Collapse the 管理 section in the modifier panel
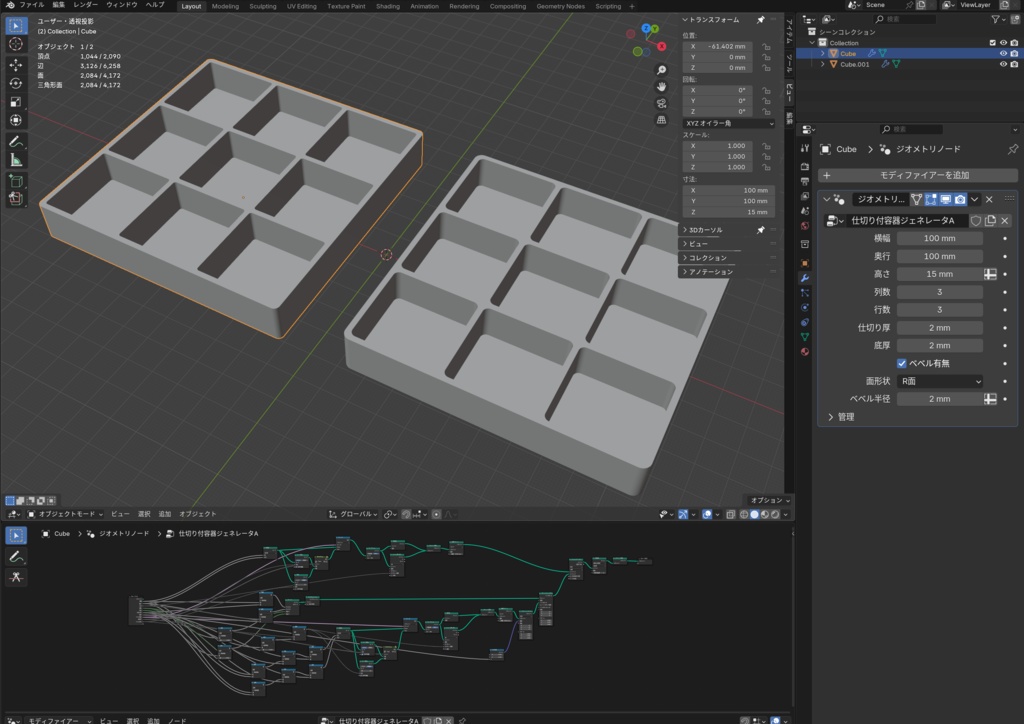1024x724 pixels. click(x=848, y=418)
